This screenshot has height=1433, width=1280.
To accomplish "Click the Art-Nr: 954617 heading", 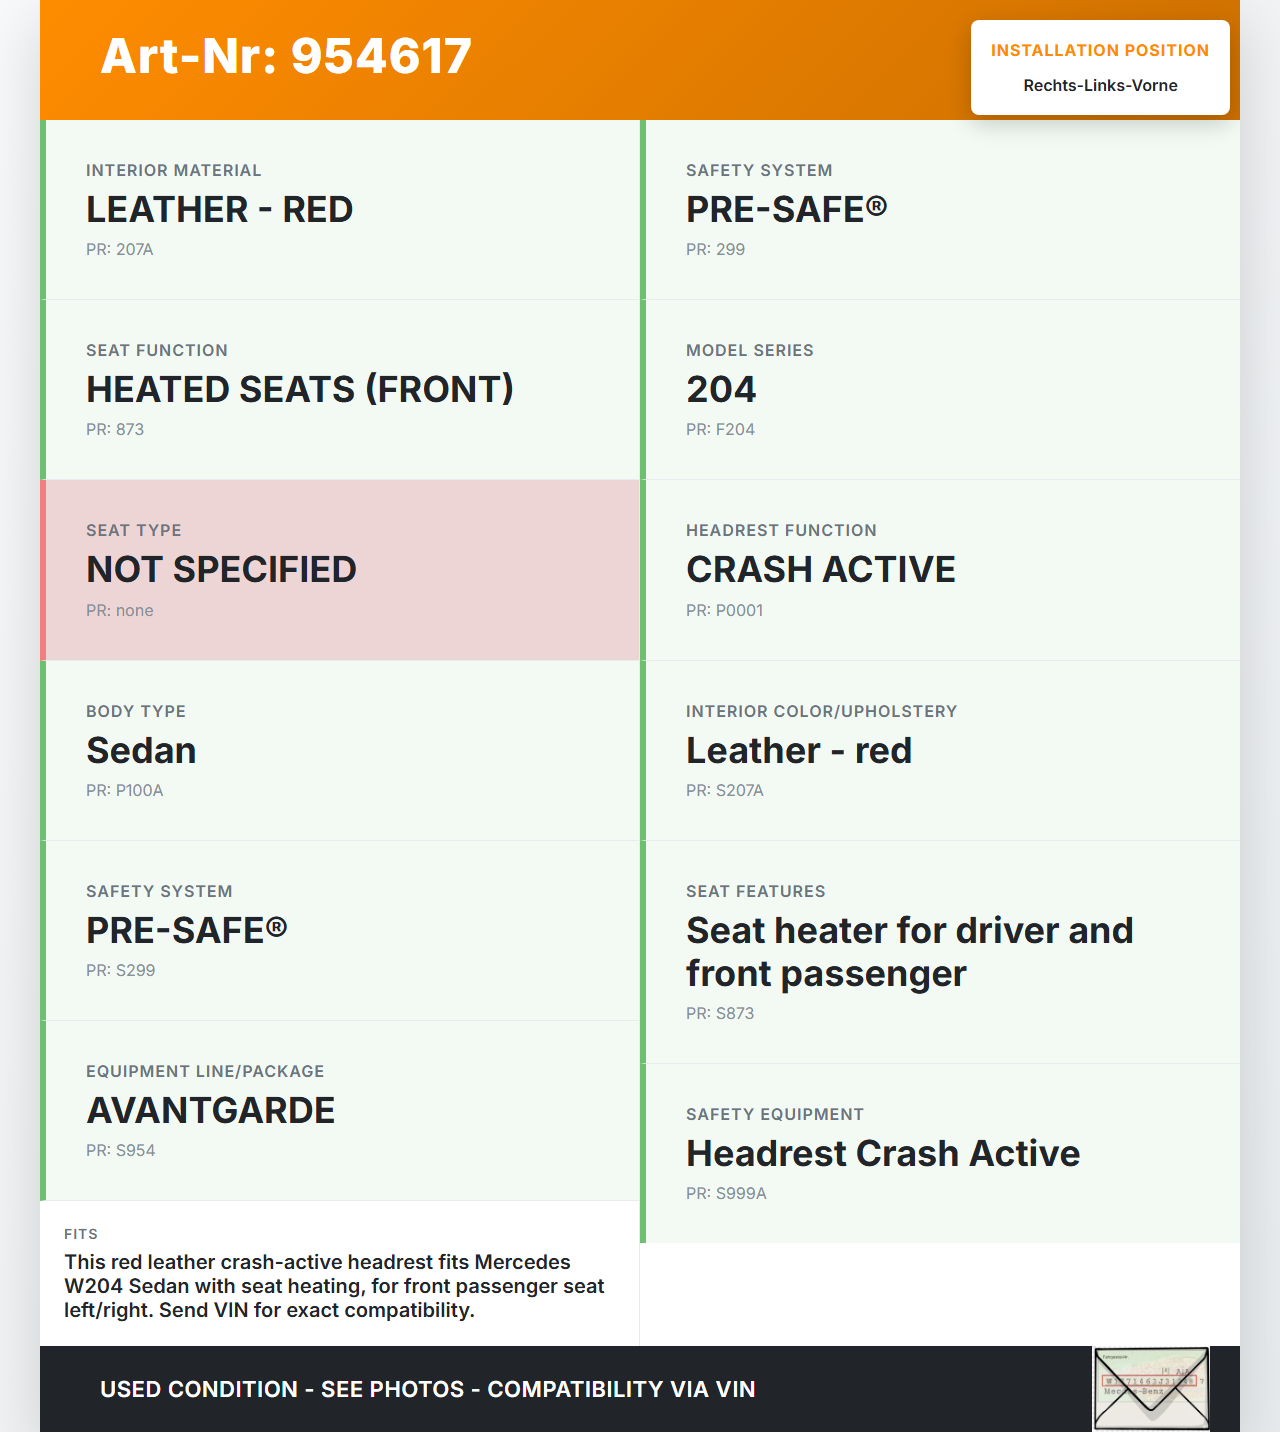I will click(x=286, y=56).
